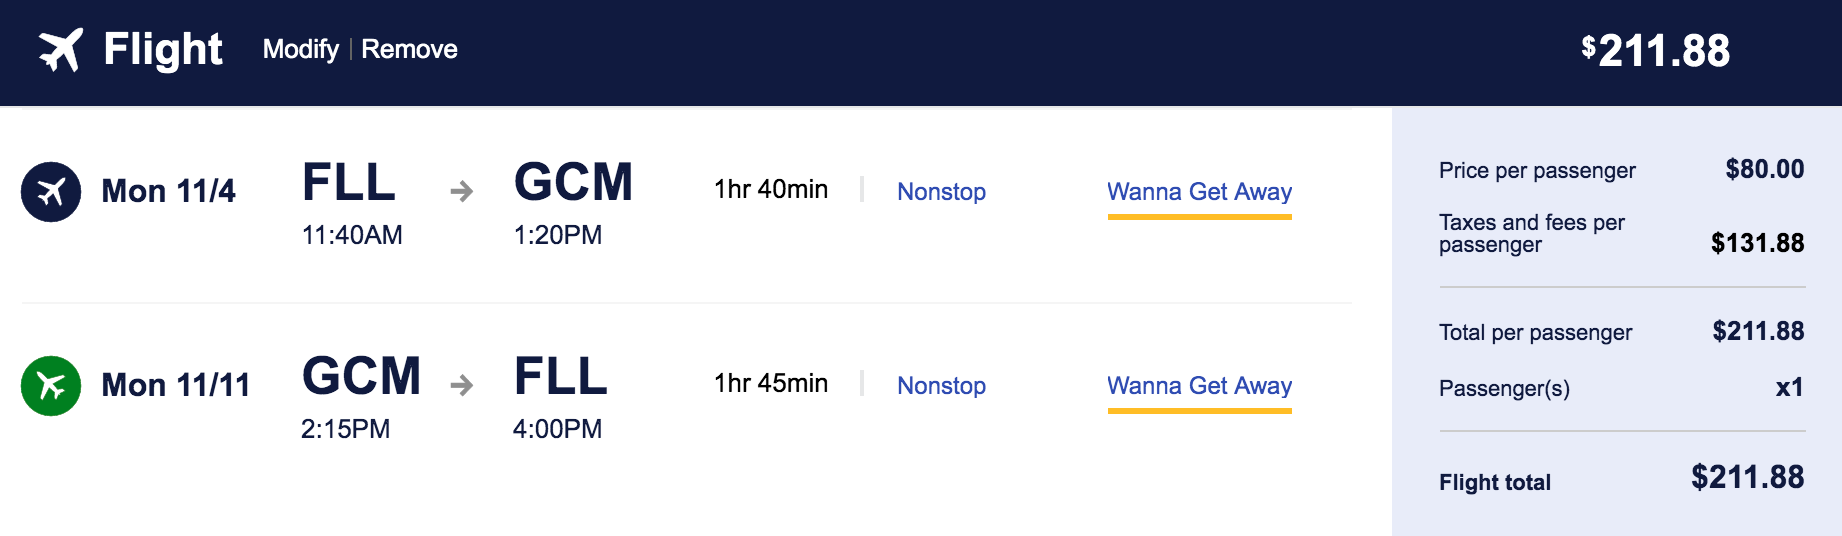Open Nonstop details for 11/11 flight

point(941,385)
